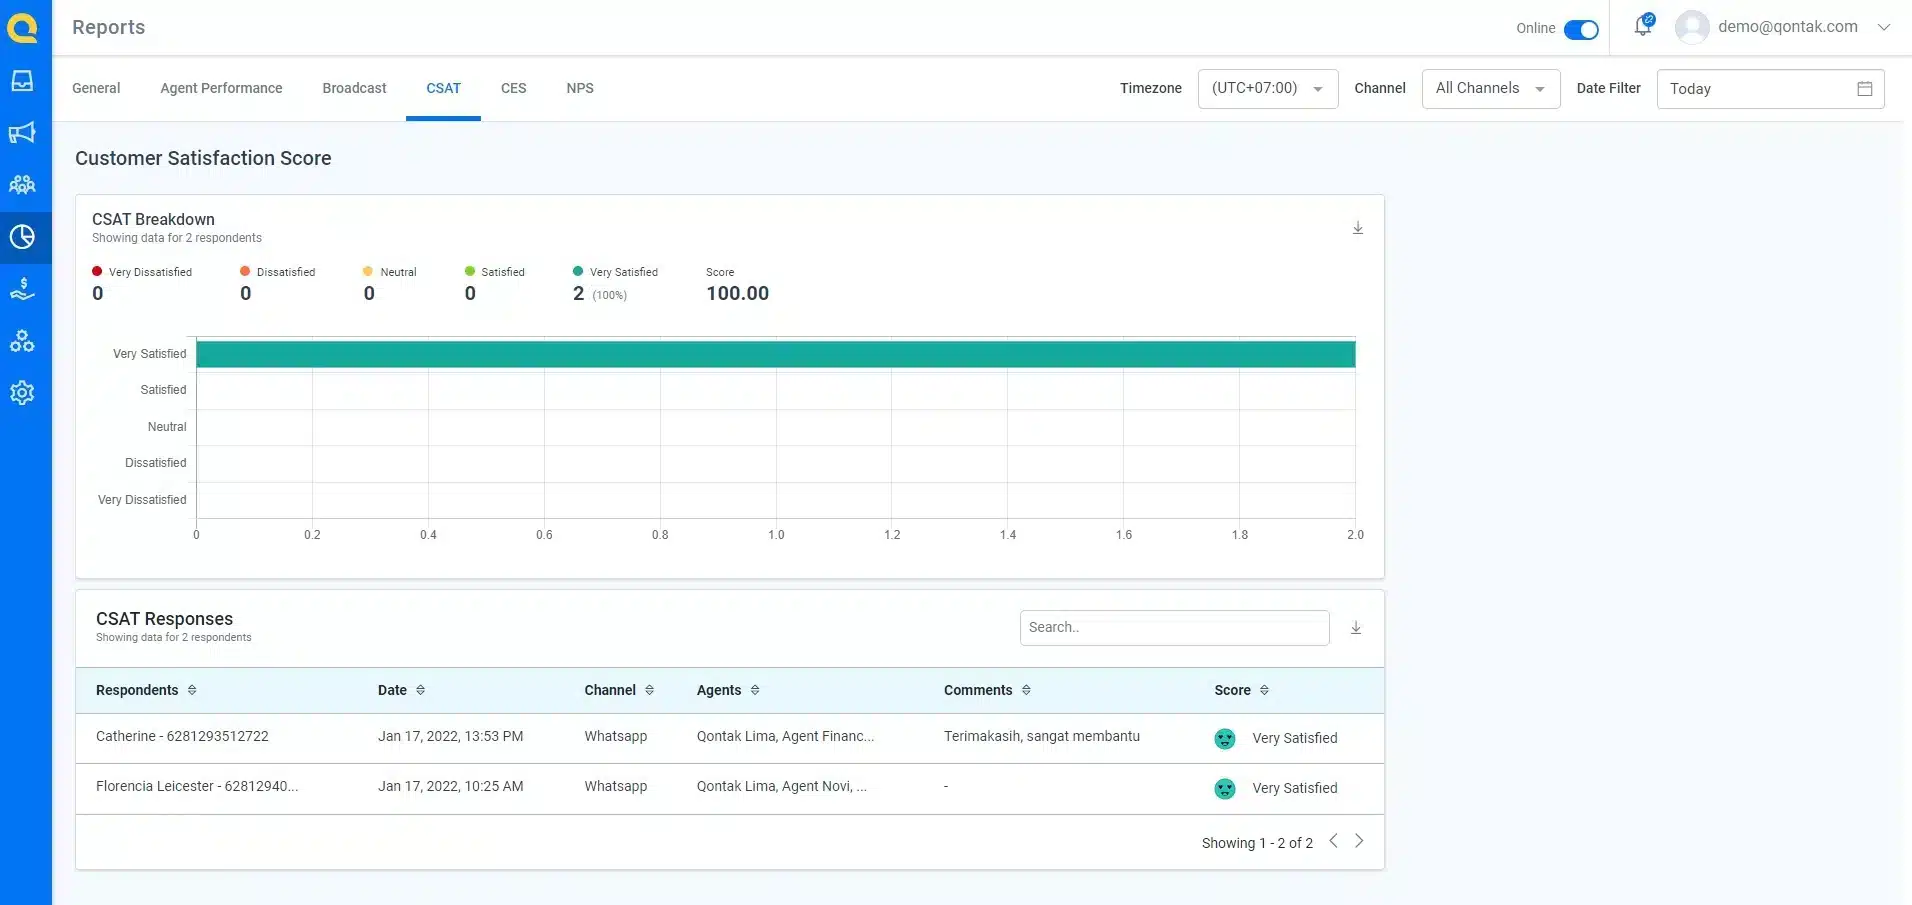
Task: Sort table by Agents column
Action: pos(755,690)
